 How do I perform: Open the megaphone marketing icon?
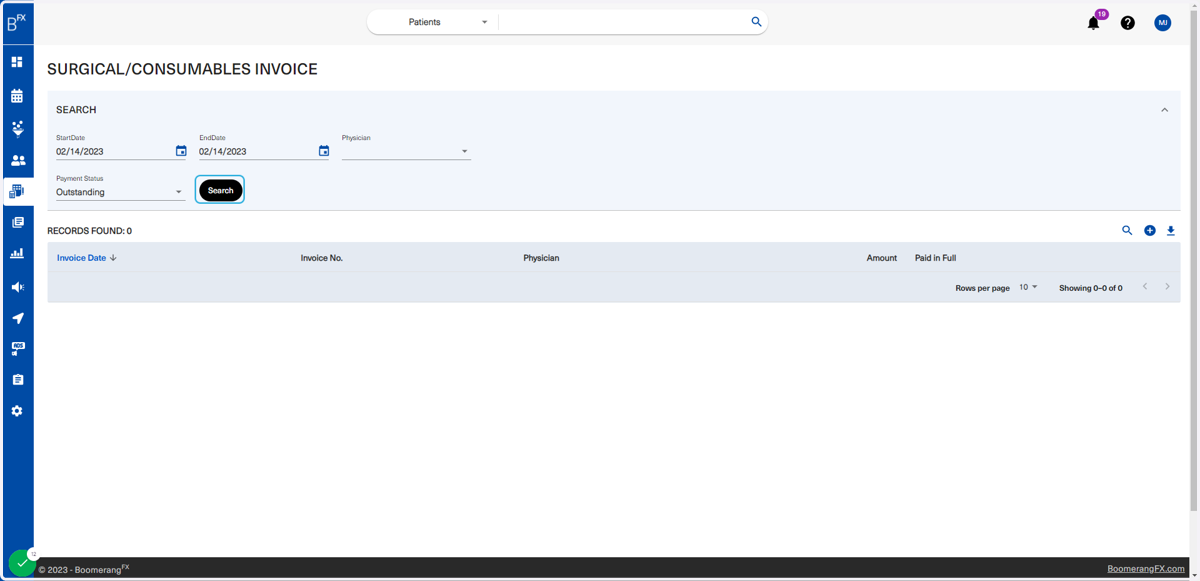tap(17, 287)
